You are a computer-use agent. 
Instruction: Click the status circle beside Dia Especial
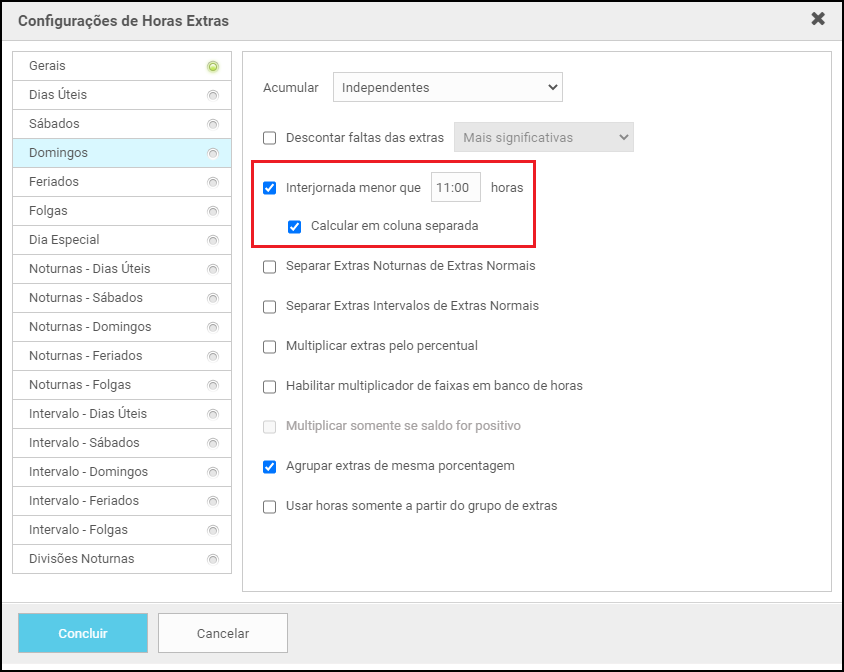212,241
